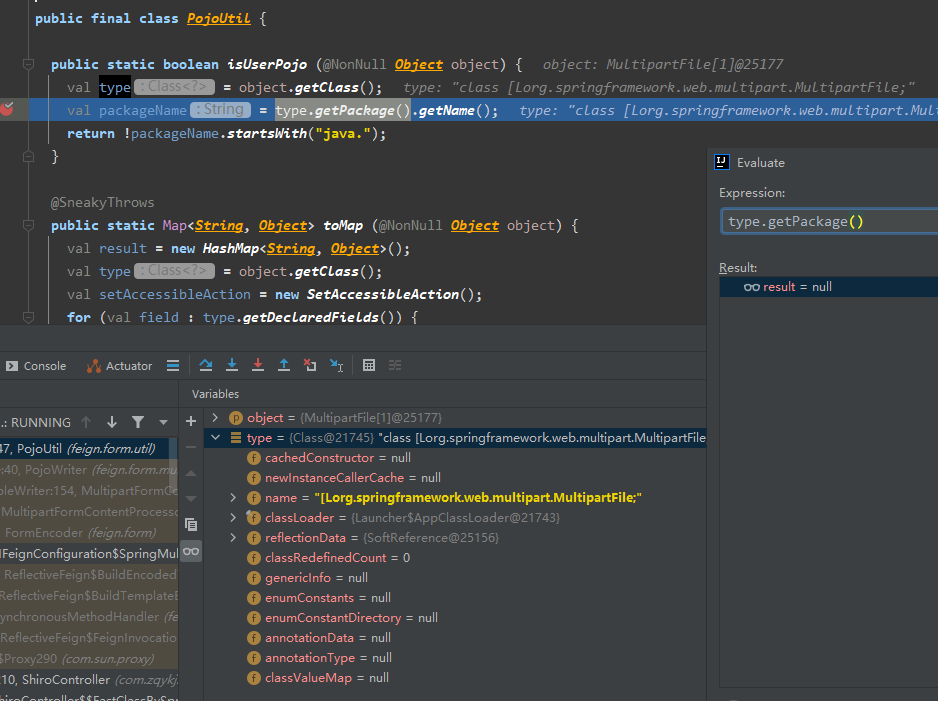
Task: Click the Step Over debugger icon
Action: click(206, 366)
